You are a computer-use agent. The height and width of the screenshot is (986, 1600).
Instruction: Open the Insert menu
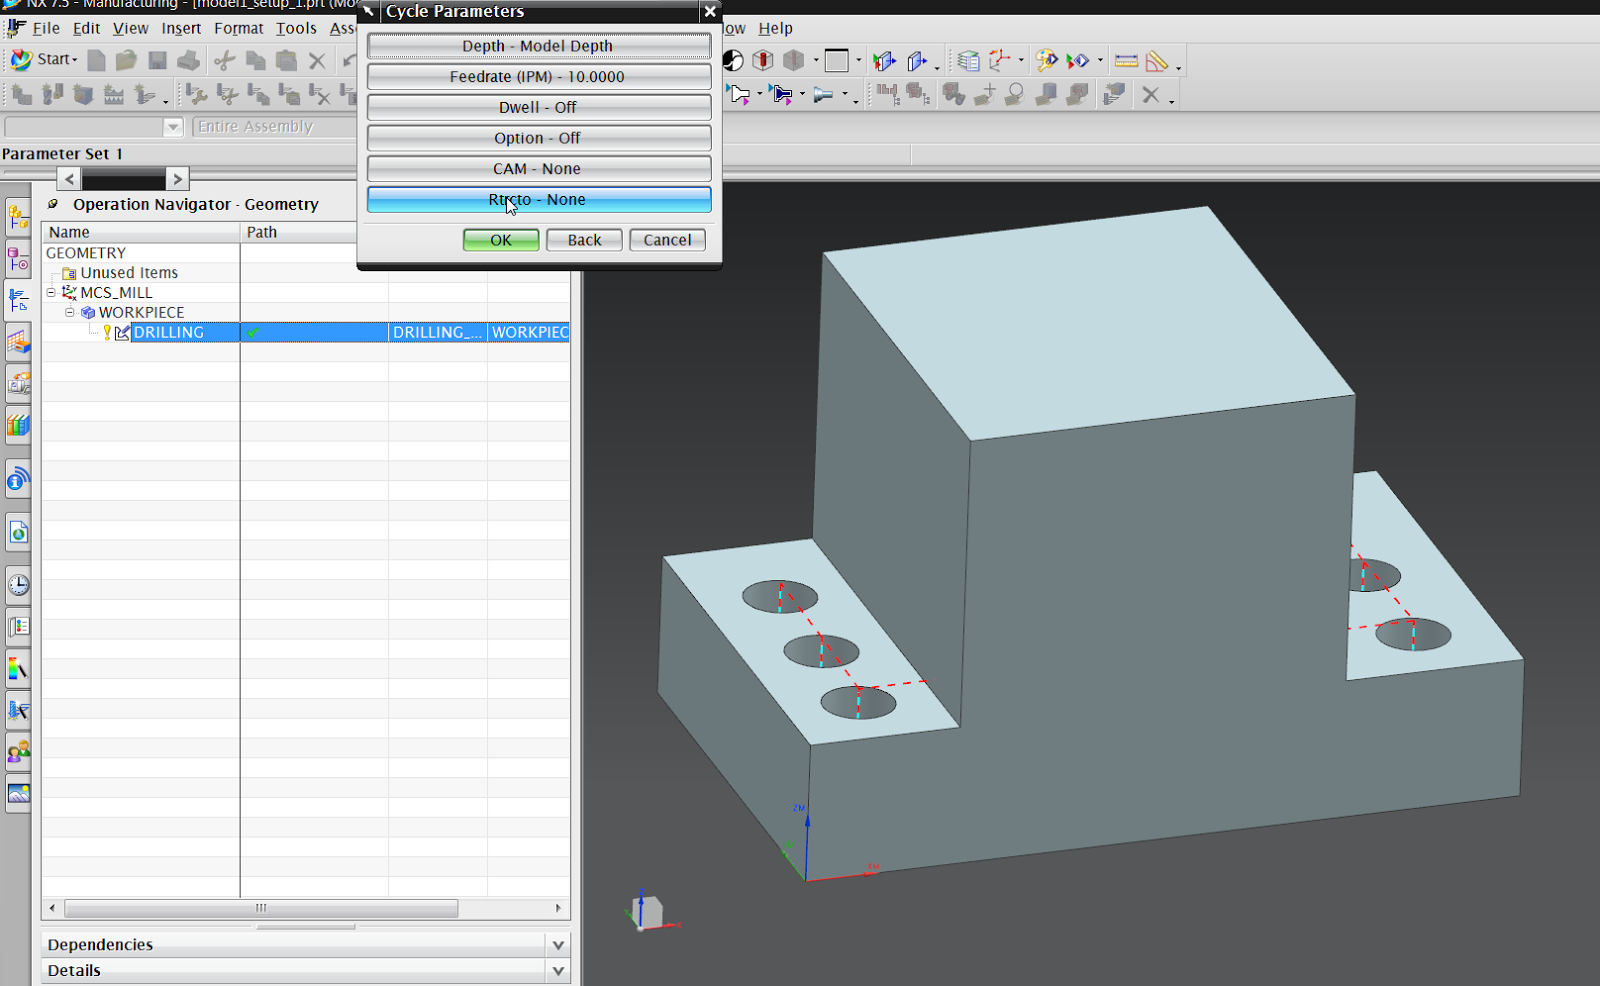tap(181, 28)
